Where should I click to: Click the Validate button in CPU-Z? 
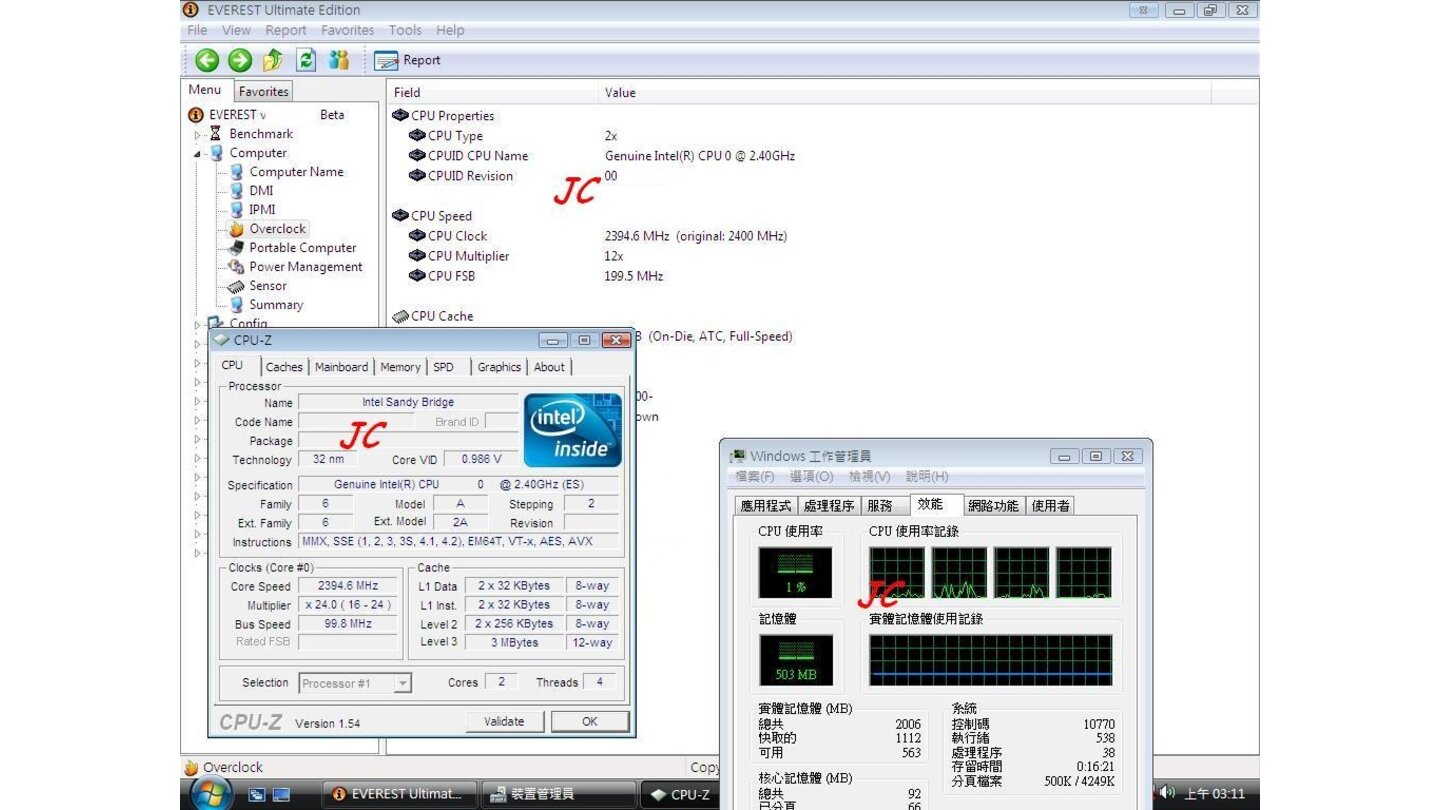(504, 721)
